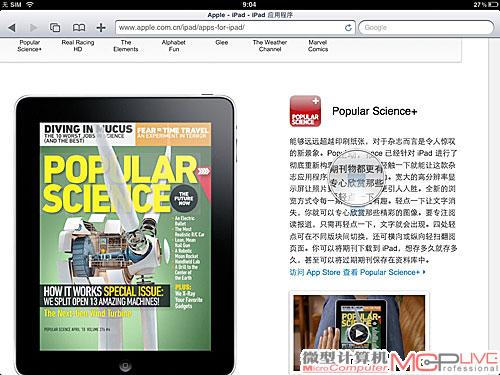Image resolution: width=500 pixels, height=375 pixels.
Task: Click the Google search field
Action: 426,28
